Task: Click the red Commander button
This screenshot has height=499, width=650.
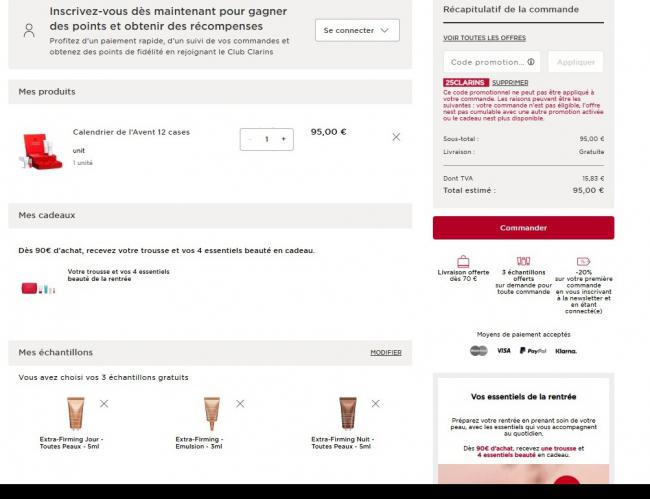Action: click(523, 228)
